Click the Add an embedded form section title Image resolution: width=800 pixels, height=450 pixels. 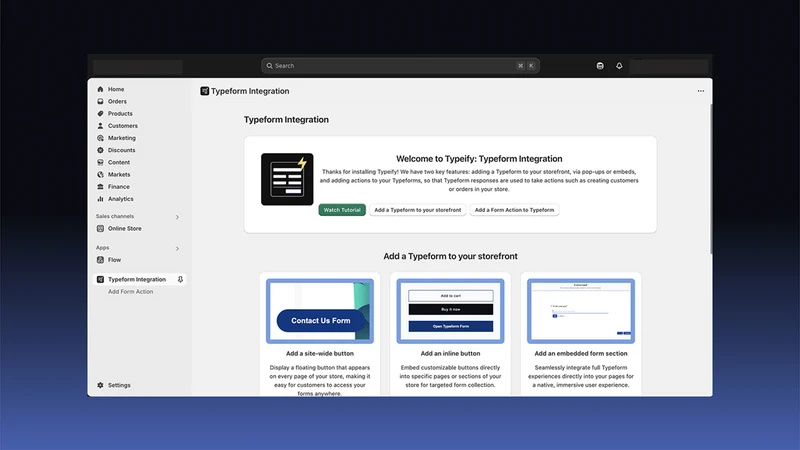click(x=581, y=353)
